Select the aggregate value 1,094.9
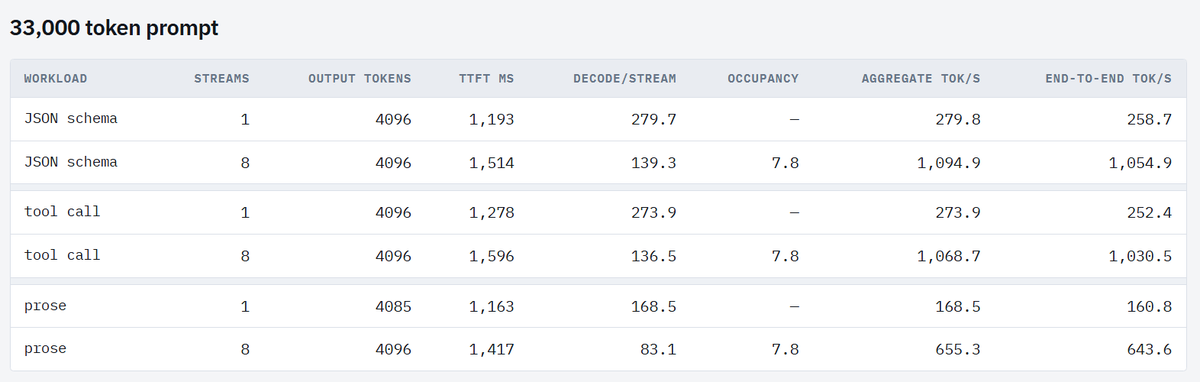The height and width of the screenshot is (382, 1200). click(x=949, y=162)
